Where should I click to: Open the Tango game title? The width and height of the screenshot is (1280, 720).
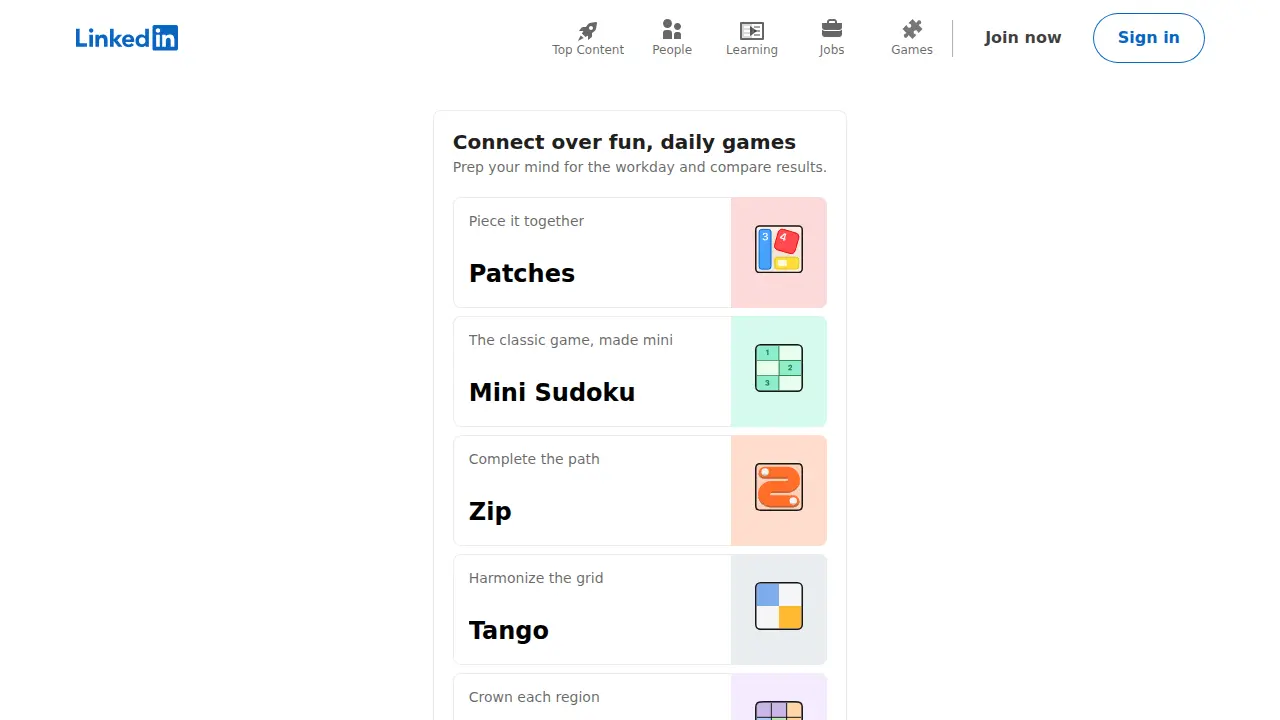[x=509, y=630]
